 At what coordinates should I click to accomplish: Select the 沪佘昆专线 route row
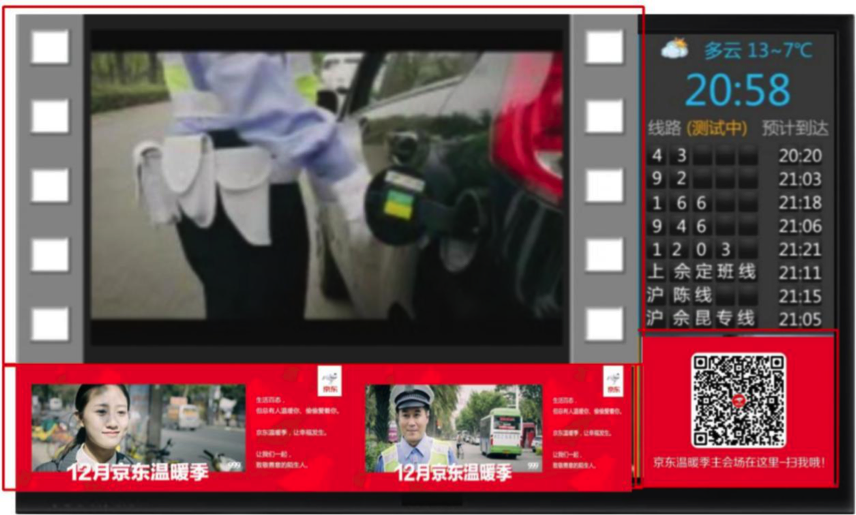(736, 319)
